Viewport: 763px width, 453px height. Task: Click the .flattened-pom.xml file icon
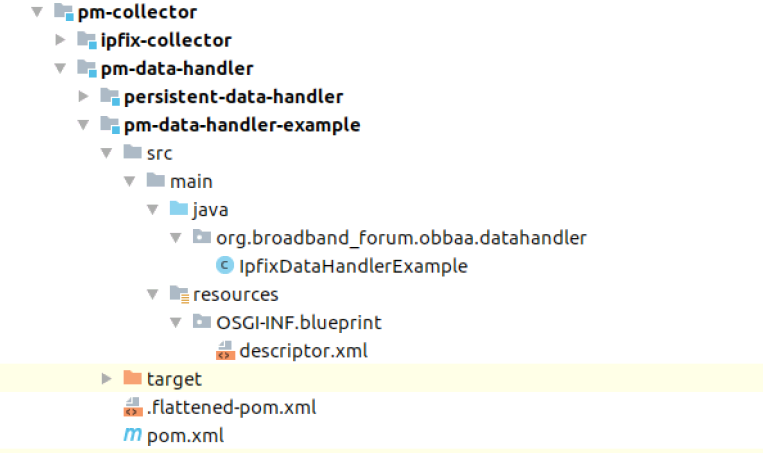pyautogui.click(x=132, y=407)
